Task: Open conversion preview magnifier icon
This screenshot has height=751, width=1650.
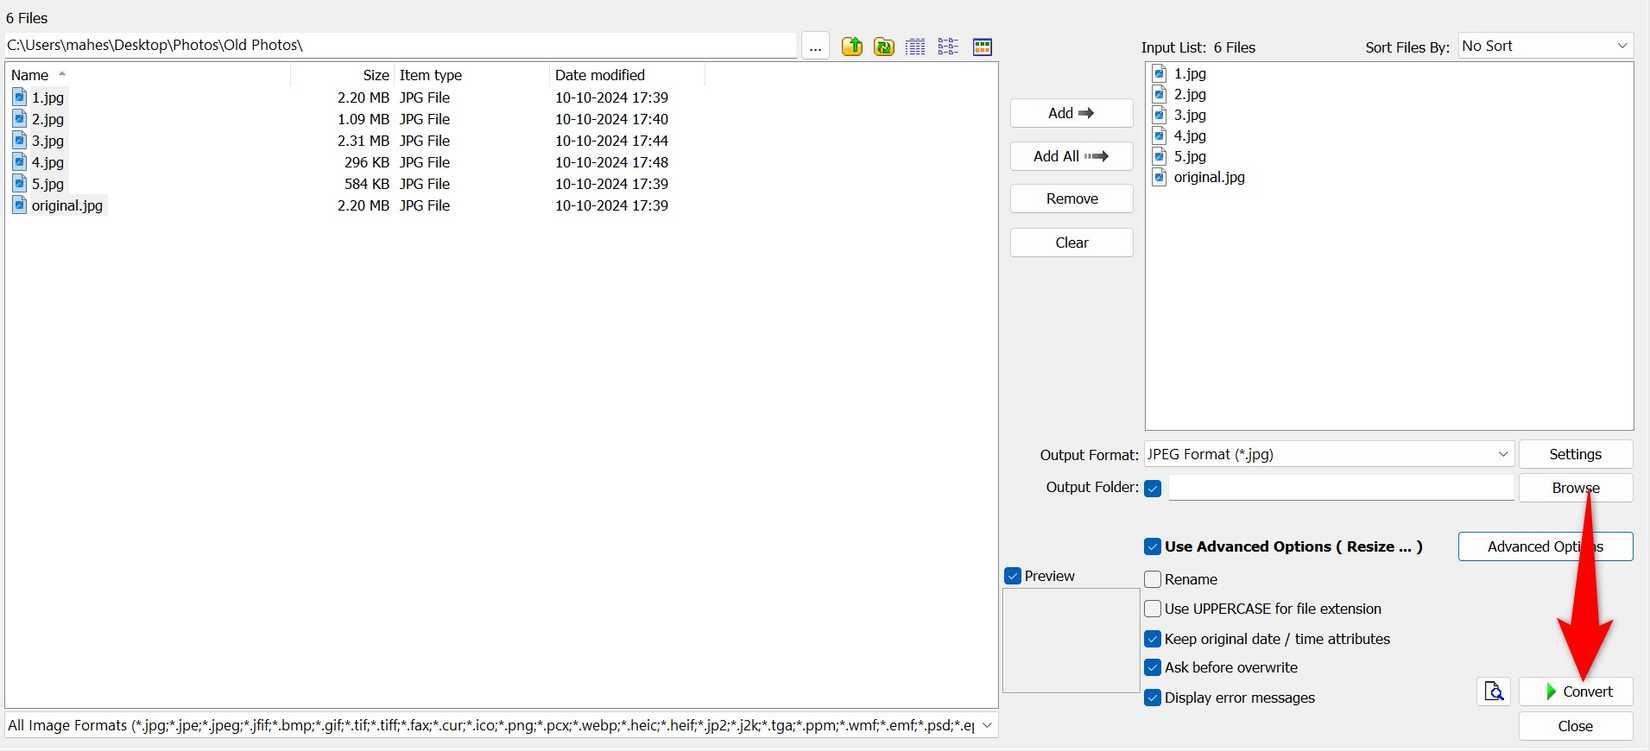Action: pyautogui.click(x=1494, y=691)
